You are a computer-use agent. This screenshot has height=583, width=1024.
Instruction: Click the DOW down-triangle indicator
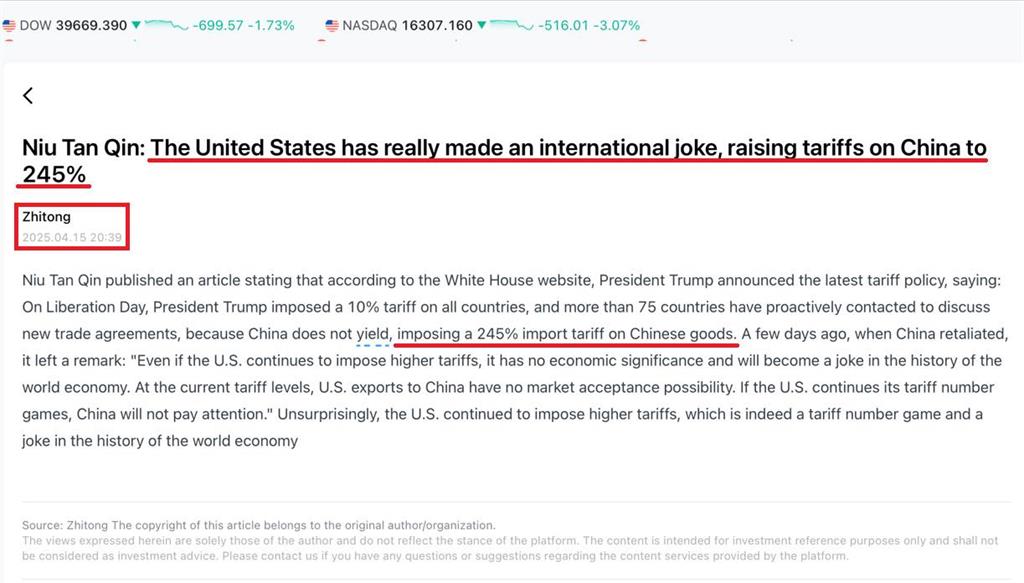pos(136,25)
